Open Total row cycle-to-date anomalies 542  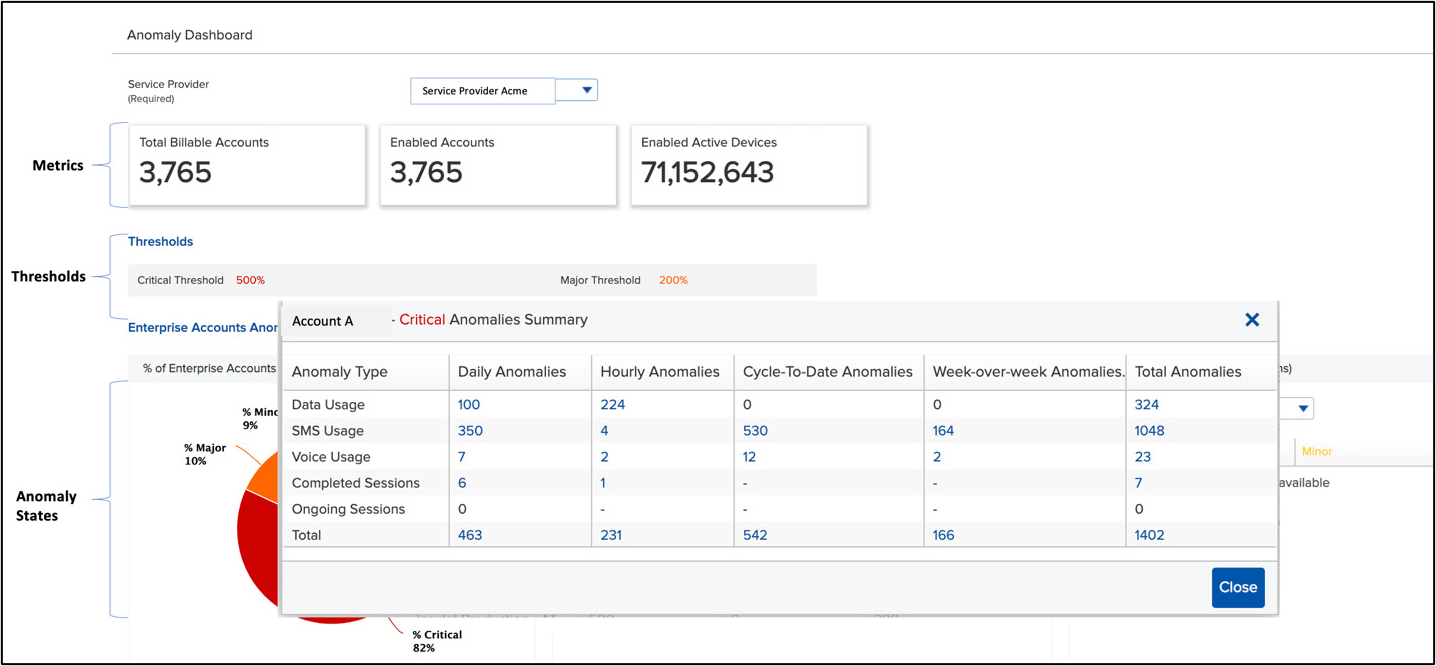click(755, 535)
